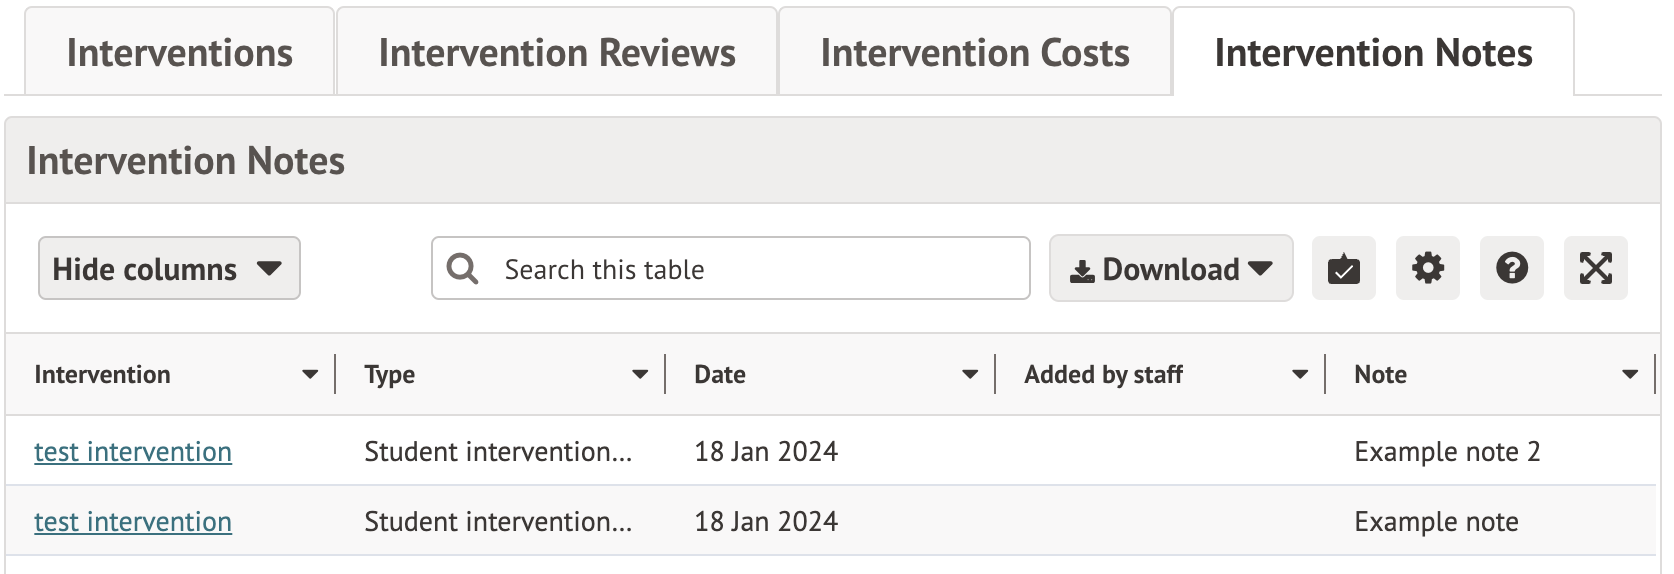
Task: Open Intervention column sort arrow
Action: tap(310, 375)
